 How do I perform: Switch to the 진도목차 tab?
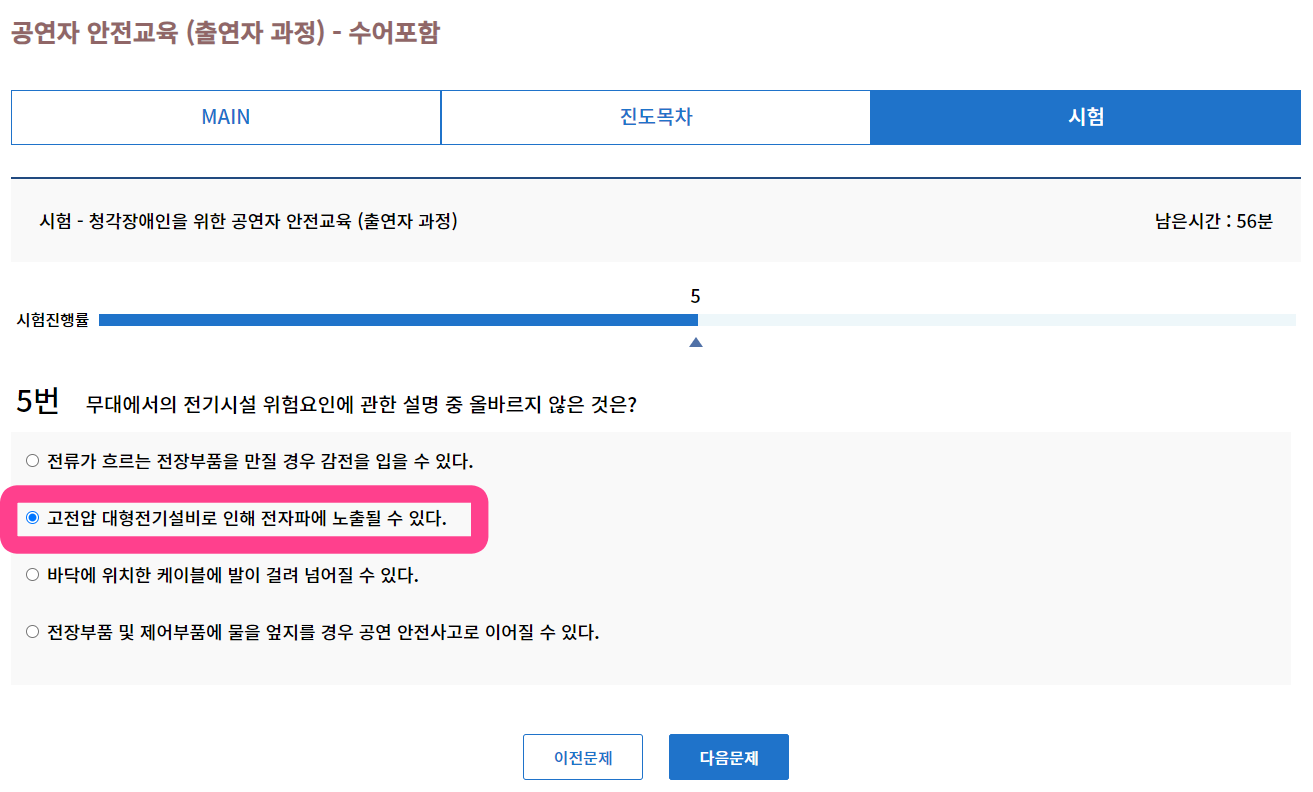coord(656,117)
